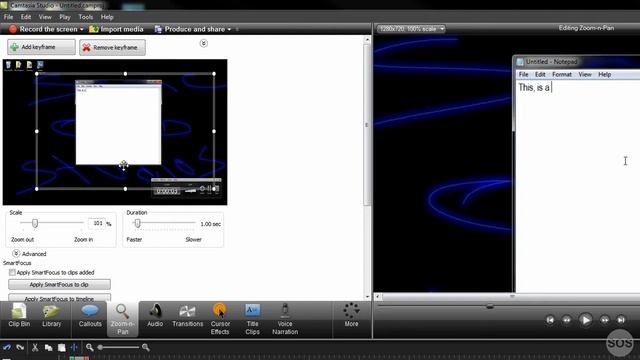Click Apply SmartFocus to timeline button
The height and width of the screenshot is (360, 640).
point(59,298)
